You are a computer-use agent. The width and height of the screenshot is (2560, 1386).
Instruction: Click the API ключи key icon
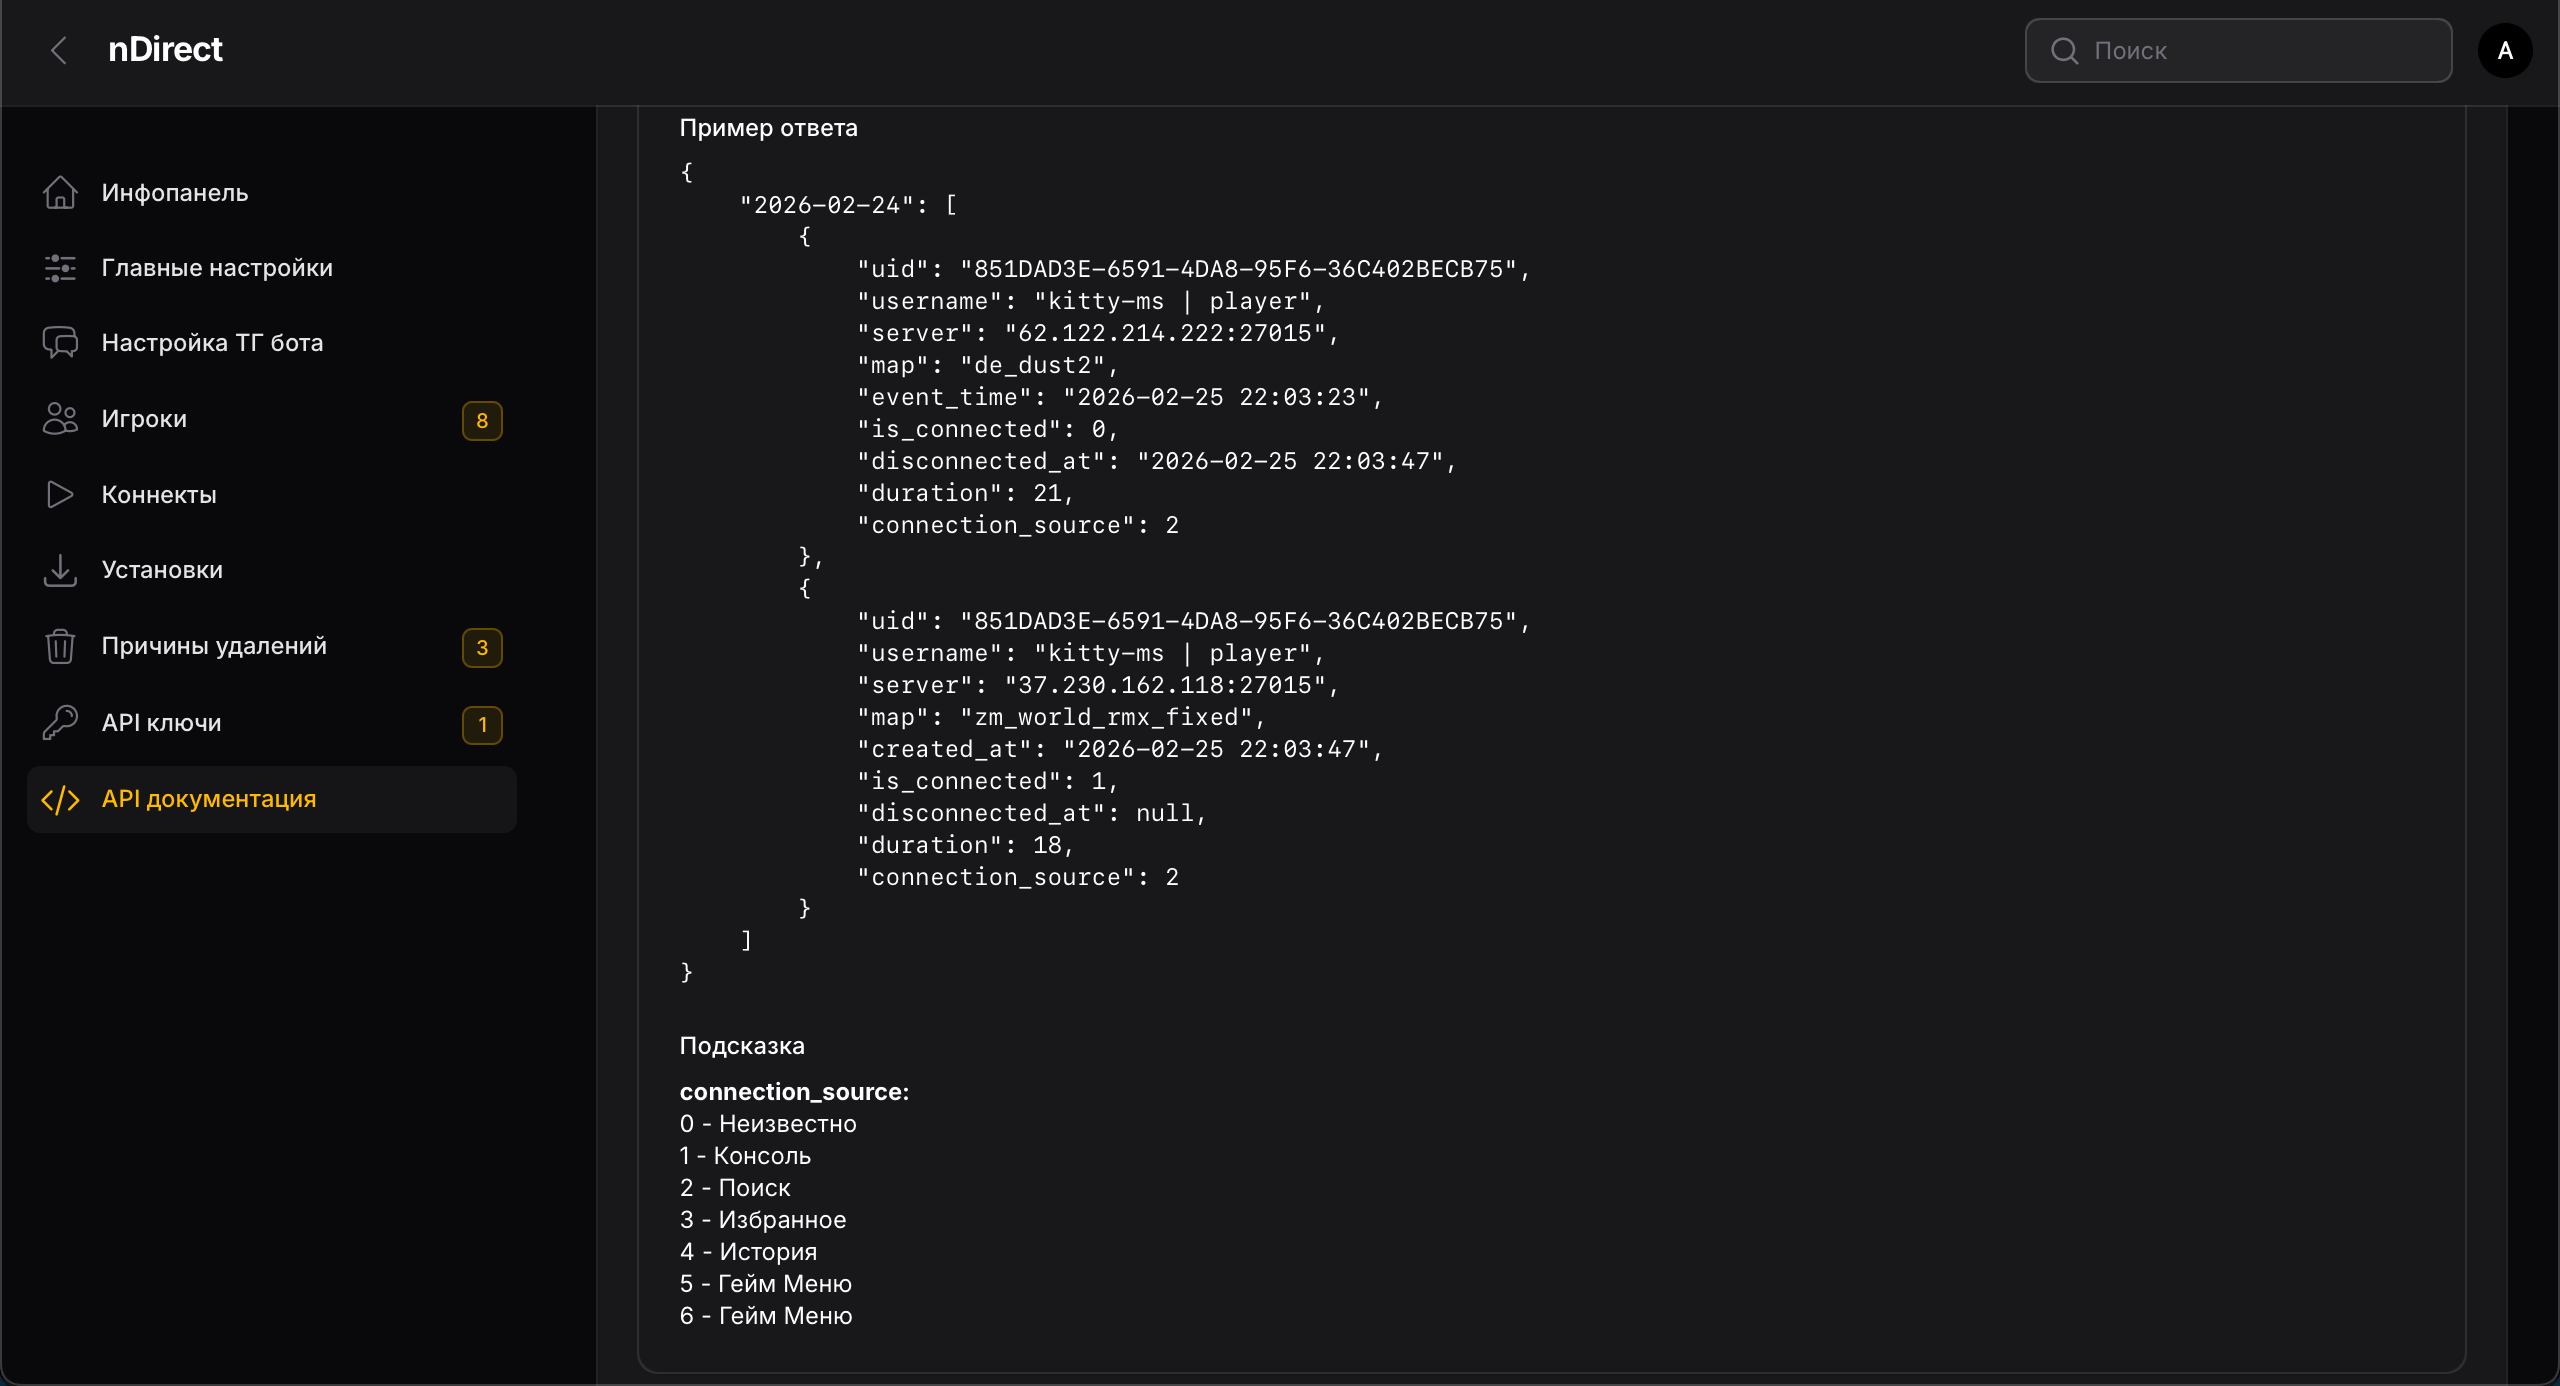tap(60, 722)
